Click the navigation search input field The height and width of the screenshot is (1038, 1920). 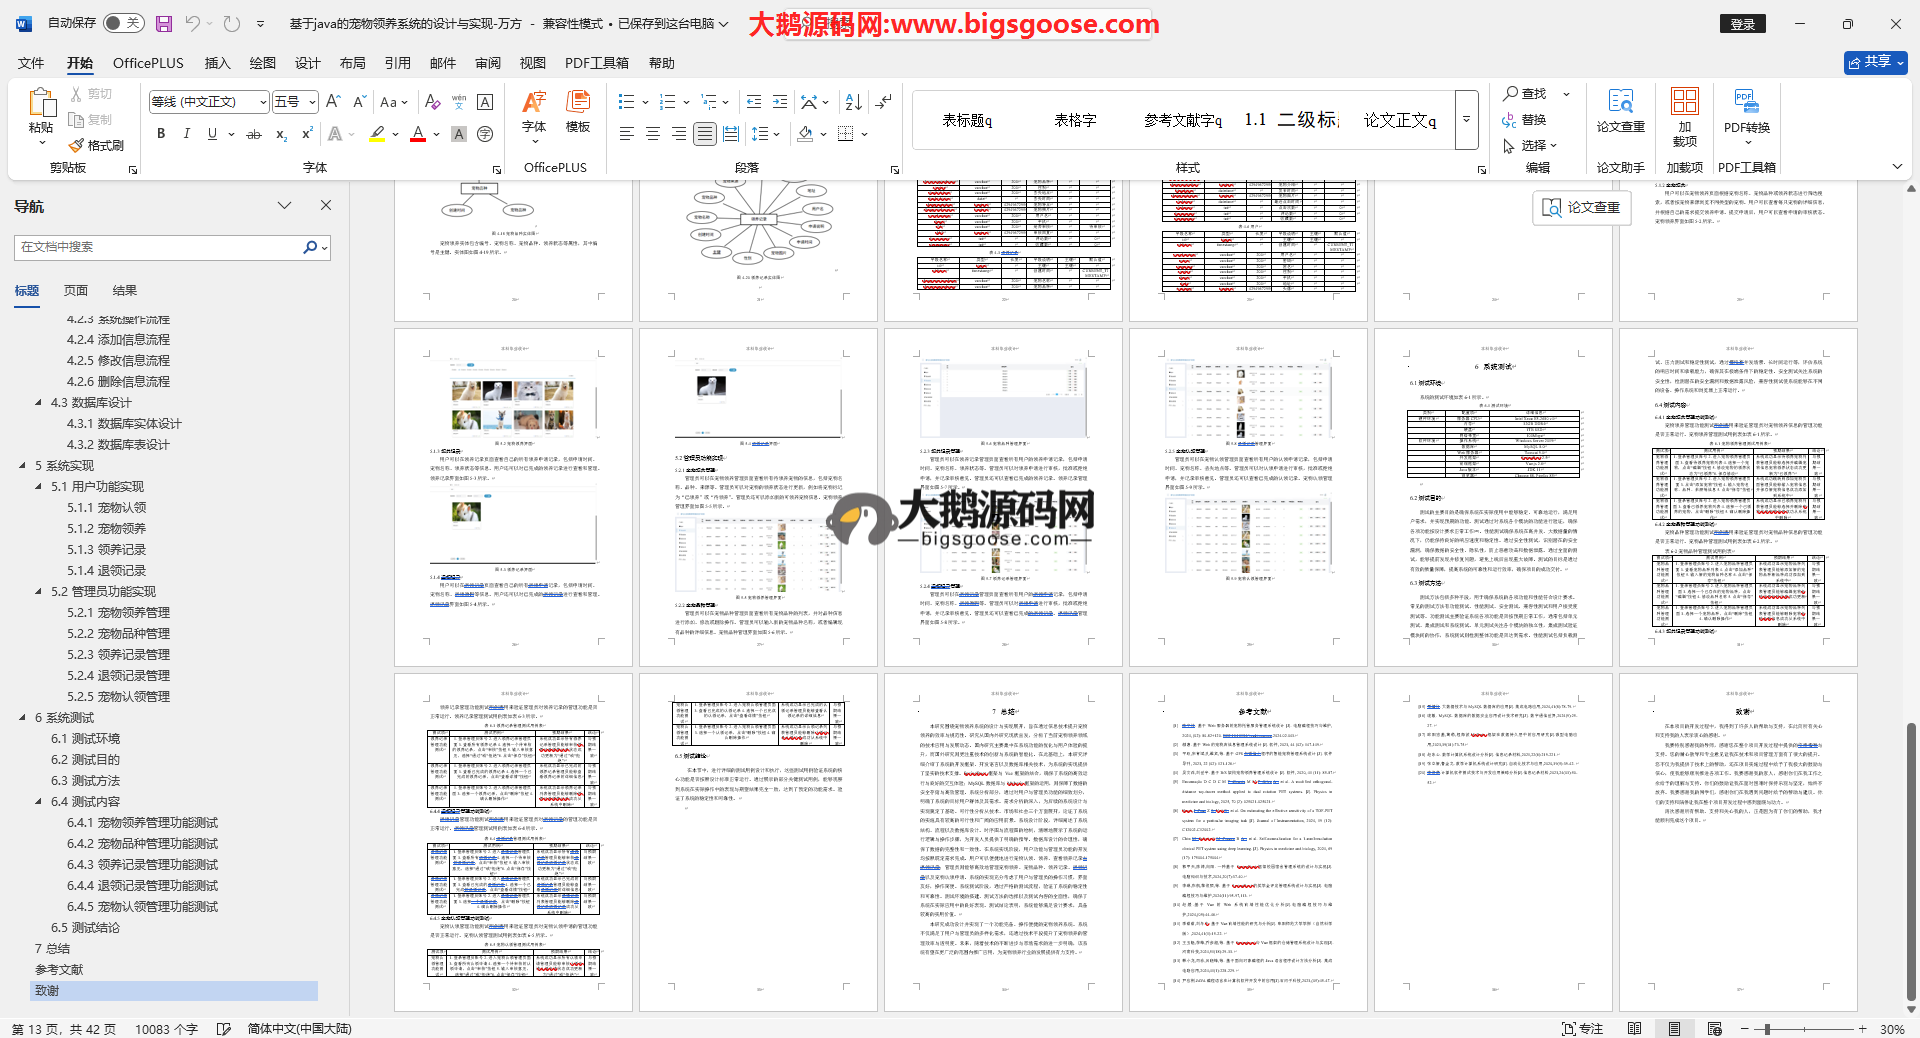coord(160,247)
